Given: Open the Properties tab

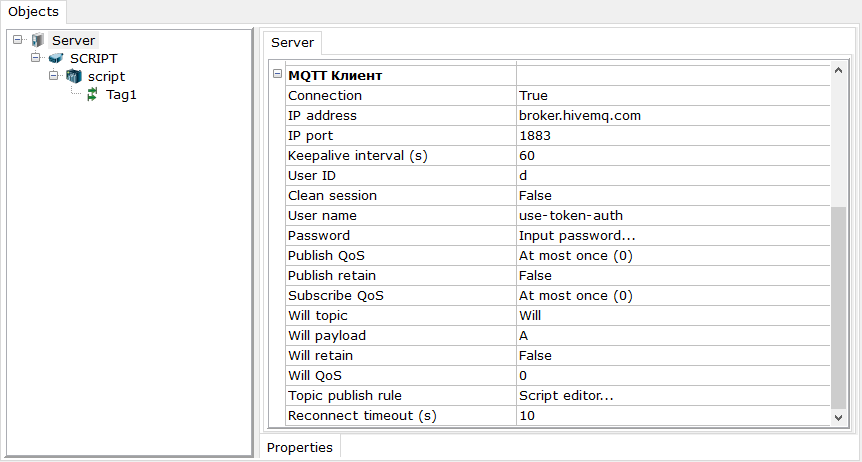Looking at the screenshot, I should pyautogui.click(x=300, y=448).
